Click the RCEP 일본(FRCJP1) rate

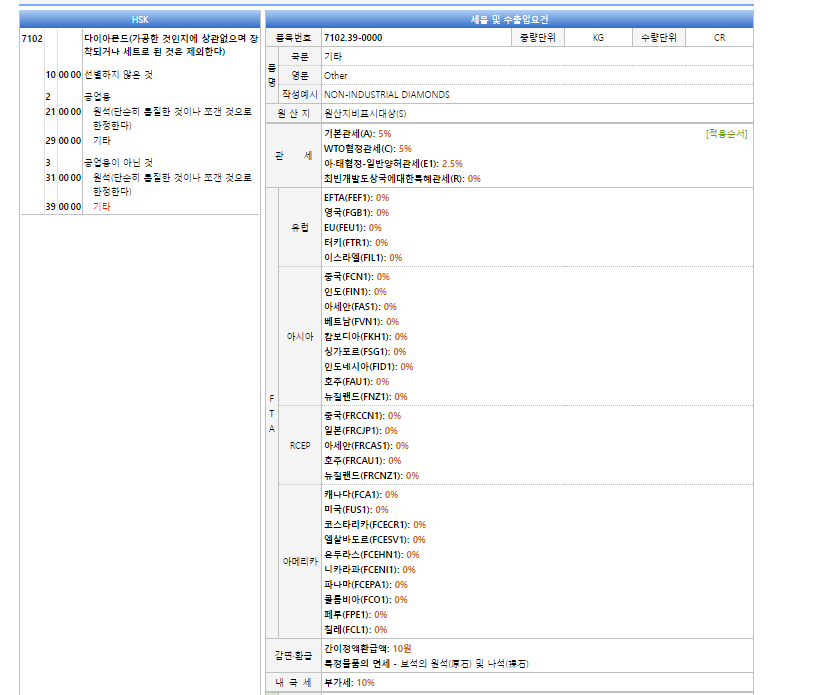point(360,431)
